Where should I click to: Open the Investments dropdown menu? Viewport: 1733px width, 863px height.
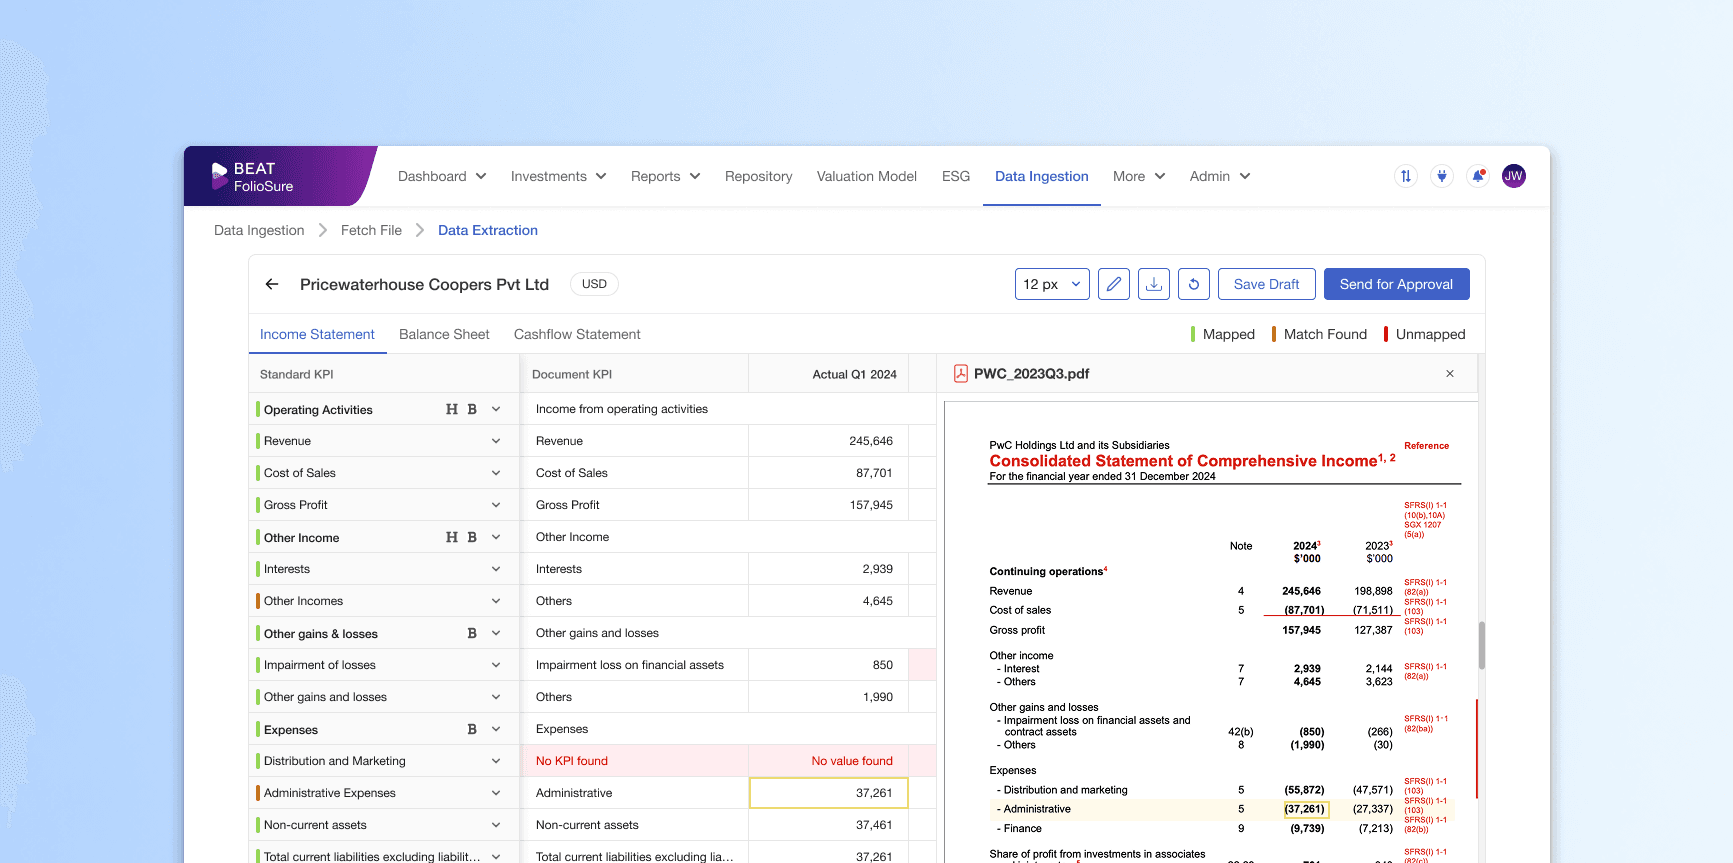(559, 176)
